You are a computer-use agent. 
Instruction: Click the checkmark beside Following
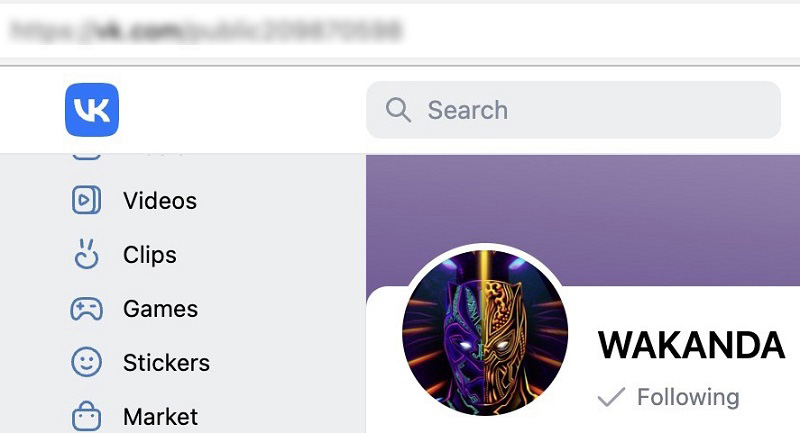point(611,397)
